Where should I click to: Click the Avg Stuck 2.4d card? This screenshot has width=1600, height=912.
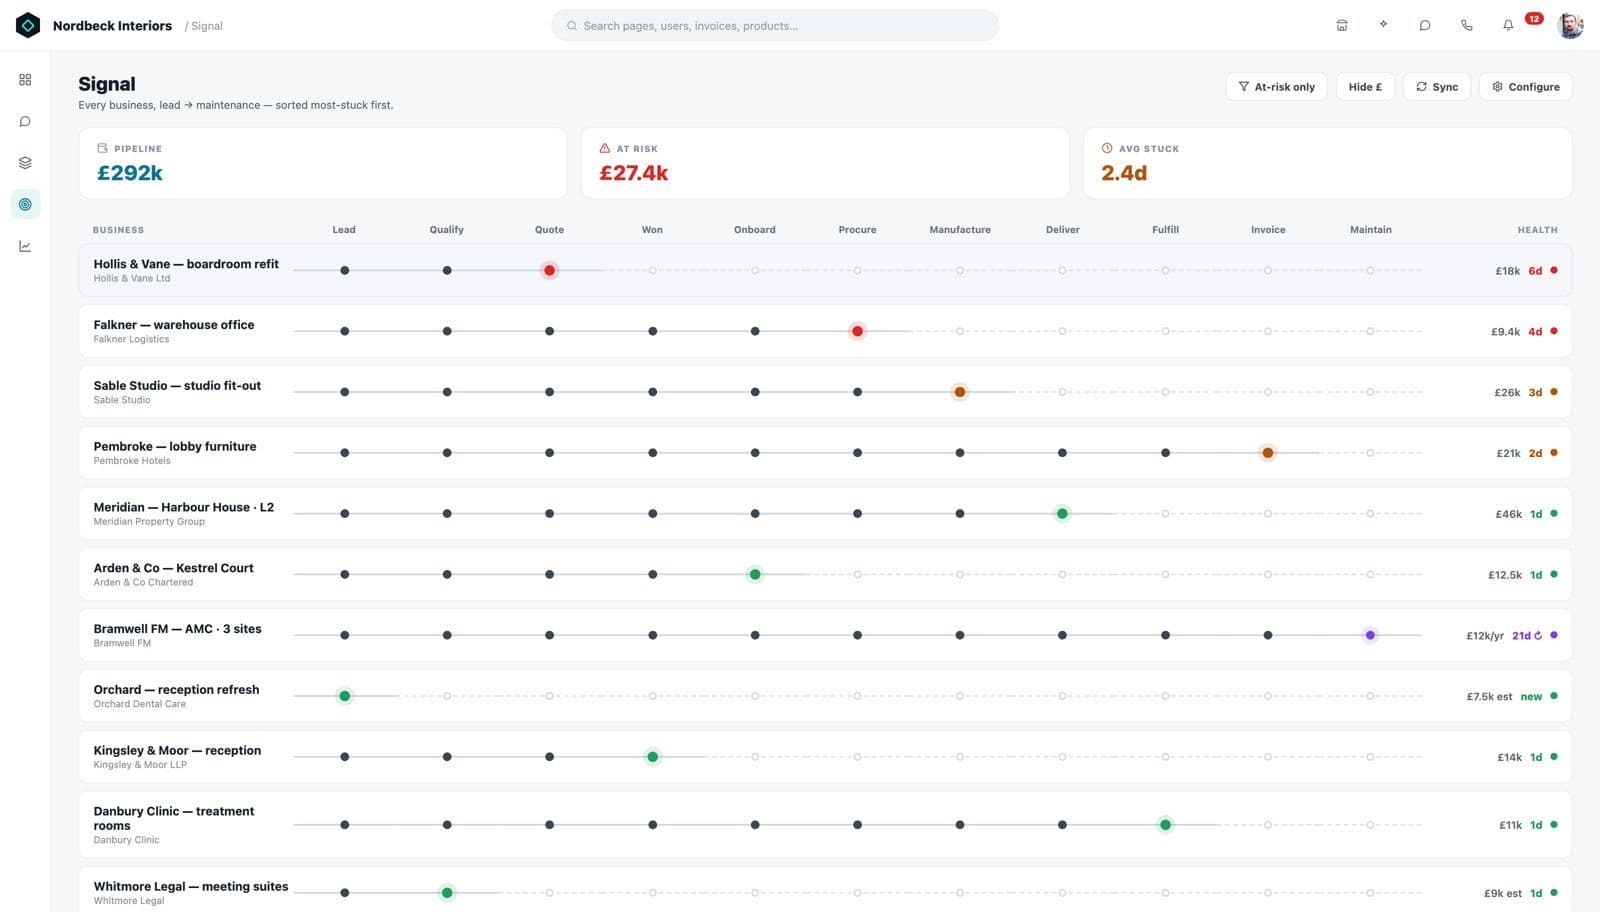[x=1328, y=163]
